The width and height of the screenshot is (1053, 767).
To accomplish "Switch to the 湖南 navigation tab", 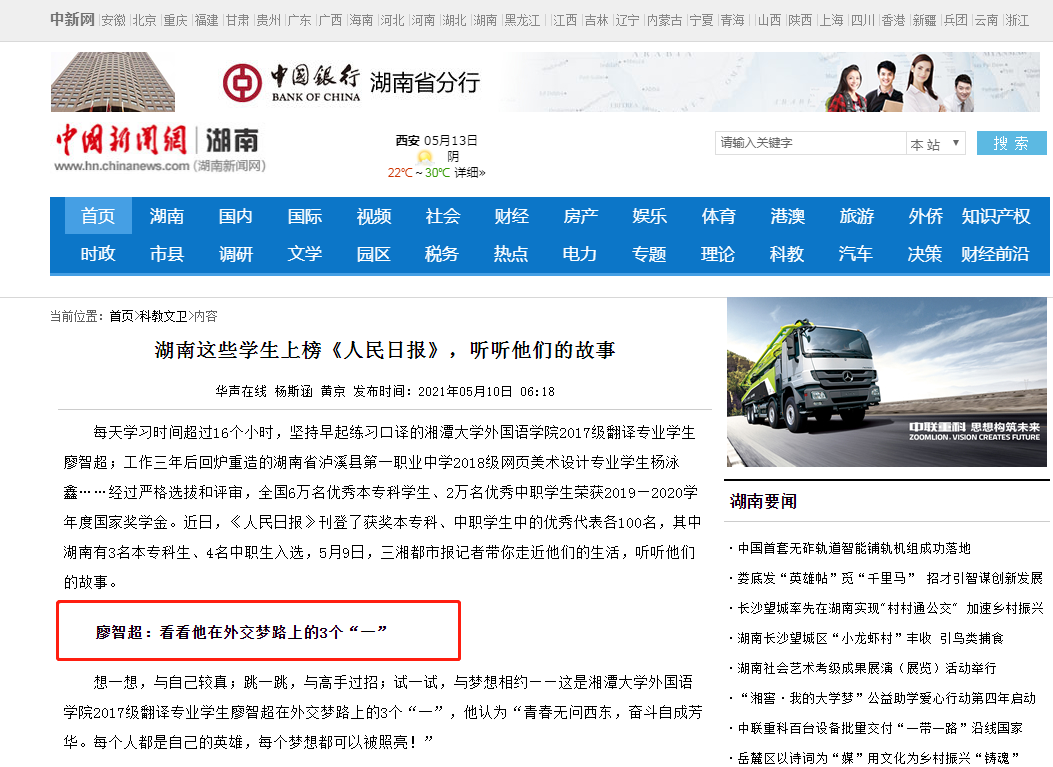I will (x=166, y=216).
